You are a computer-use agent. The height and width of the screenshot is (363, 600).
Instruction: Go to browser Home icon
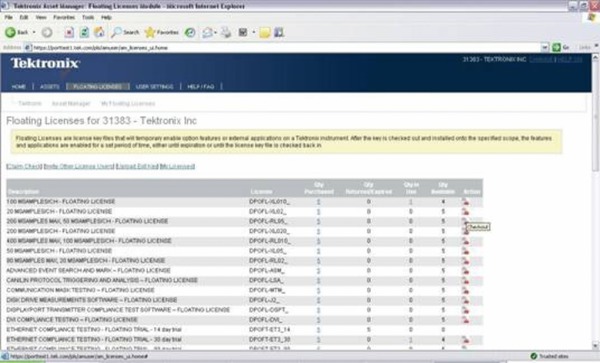[99, 33]
